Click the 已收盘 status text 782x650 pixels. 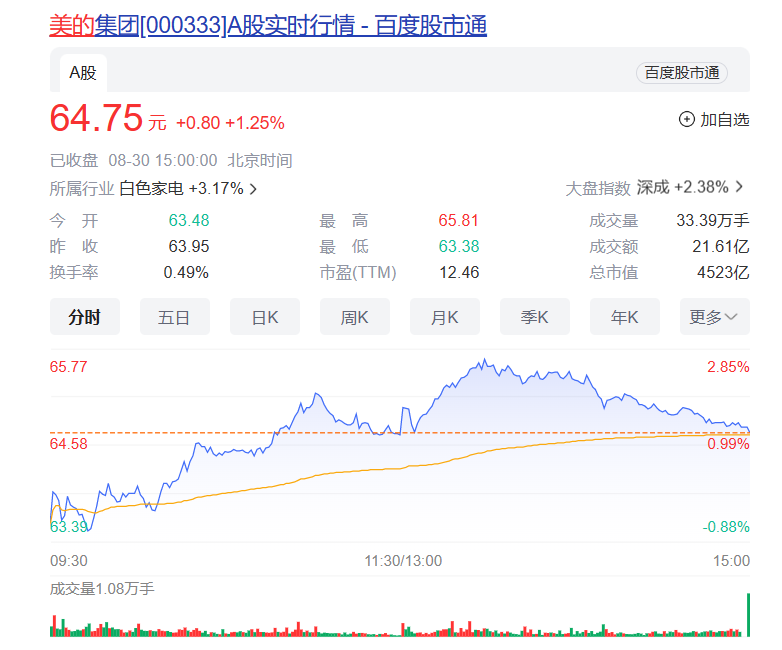coord(74,161)
